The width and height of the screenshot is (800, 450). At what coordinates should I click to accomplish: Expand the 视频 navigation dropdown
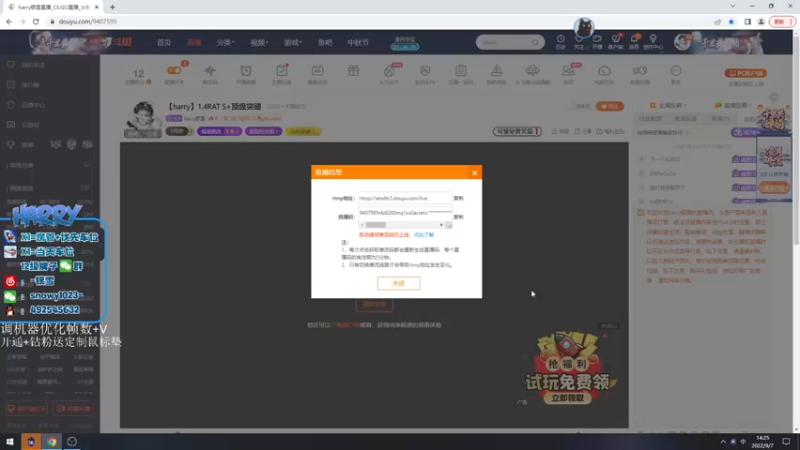259,42
